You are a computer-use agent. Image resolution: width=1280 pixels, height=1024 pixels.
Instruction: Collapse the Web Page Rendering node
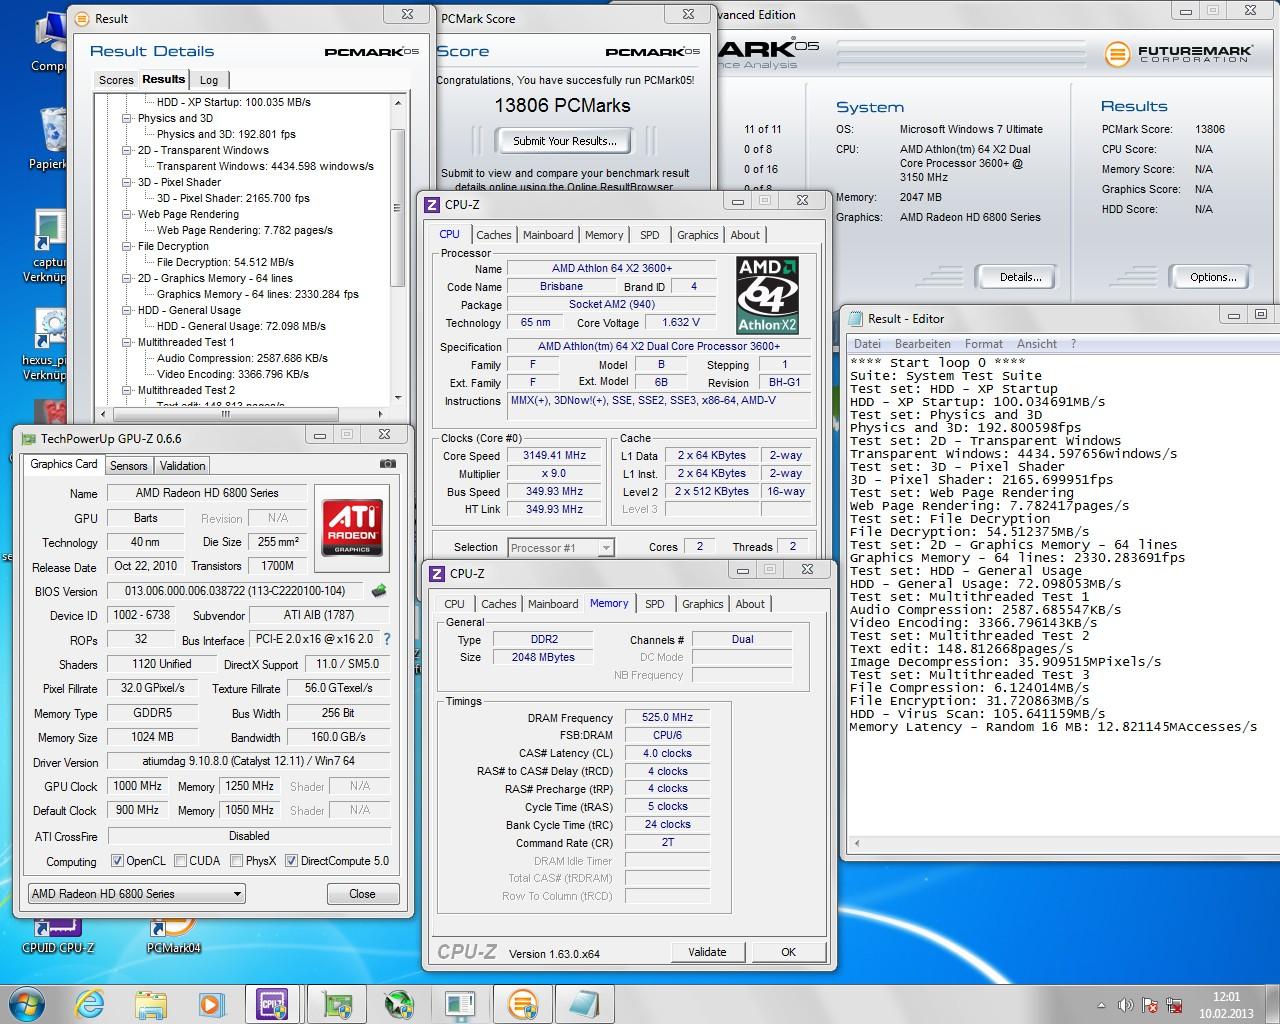click(x=127, y=214)
